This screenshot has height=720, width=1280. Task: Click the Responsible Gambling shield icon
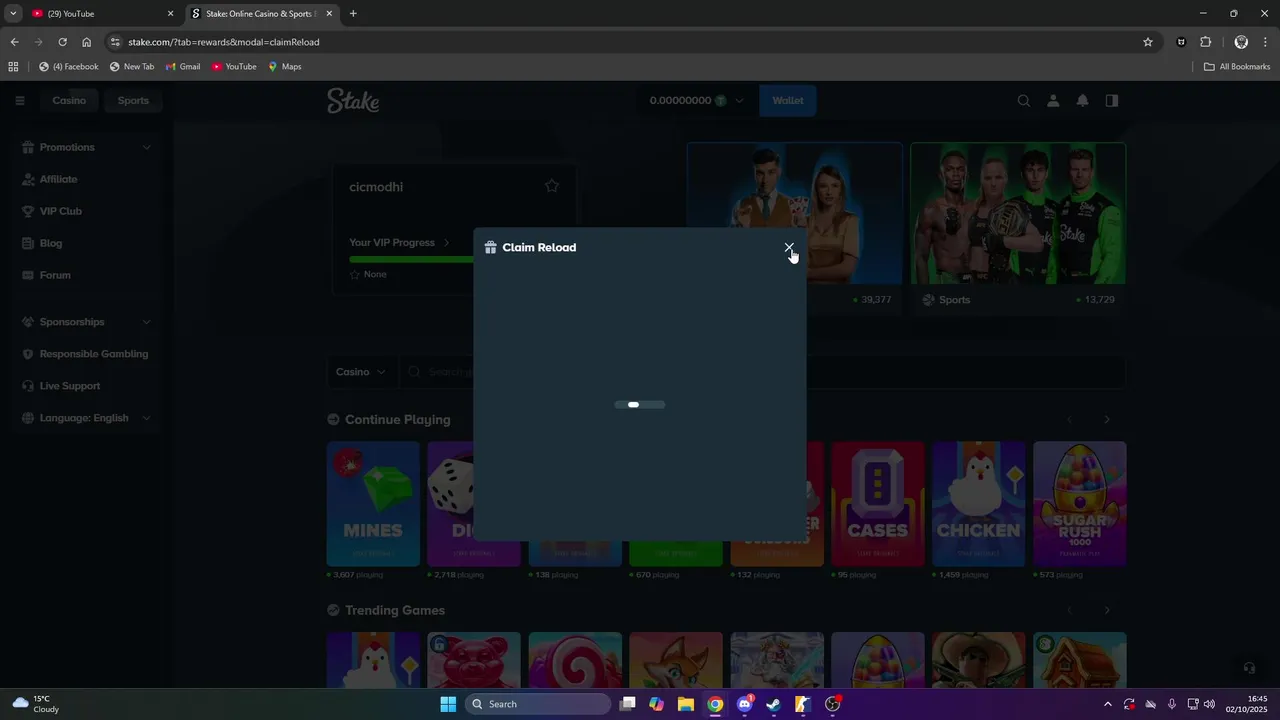point(28,354)
